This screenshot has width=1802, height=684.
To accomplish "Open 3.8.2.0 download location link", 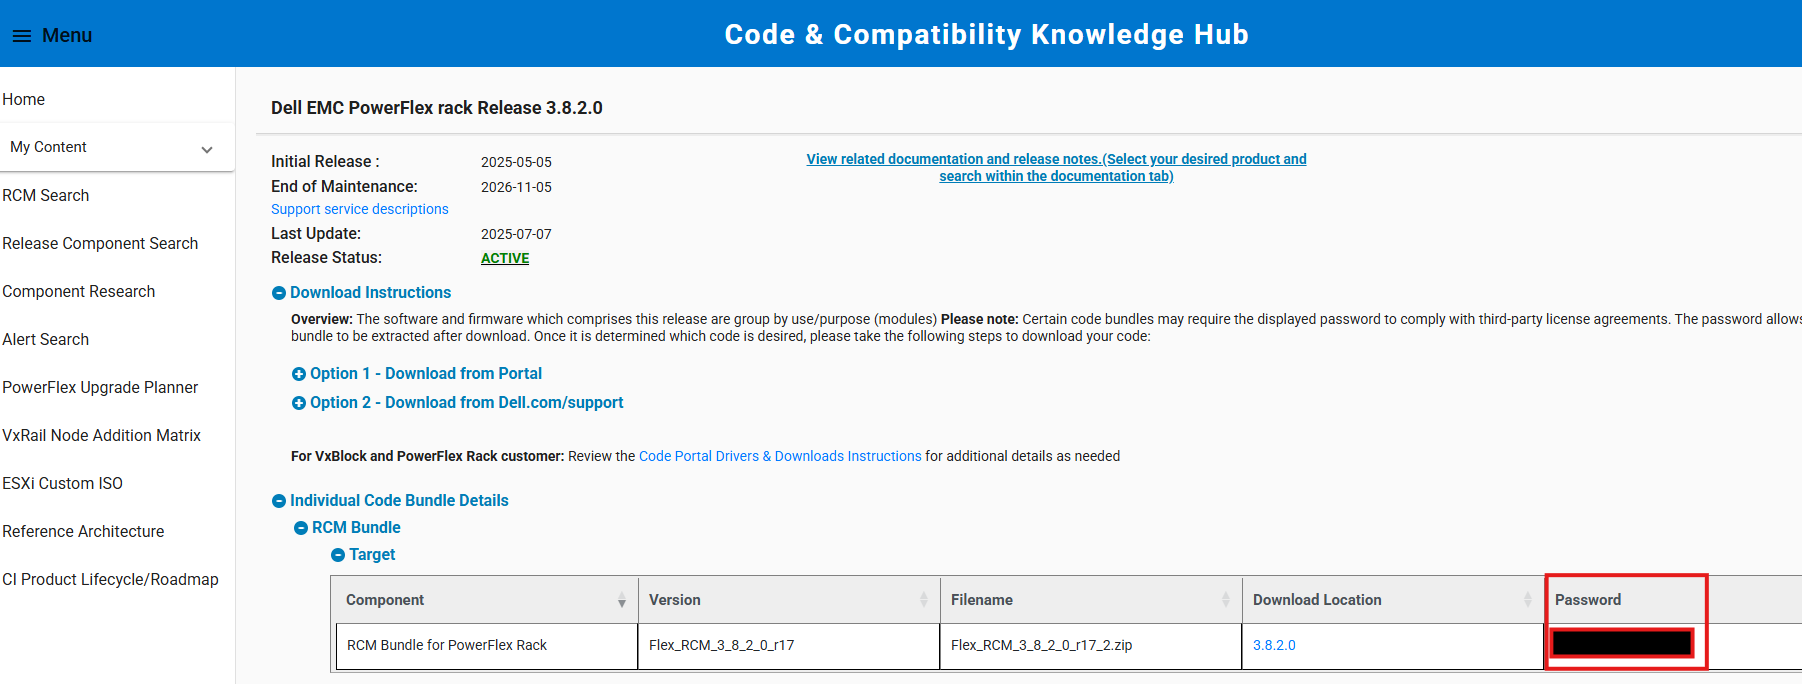I will coord(1274,646).
